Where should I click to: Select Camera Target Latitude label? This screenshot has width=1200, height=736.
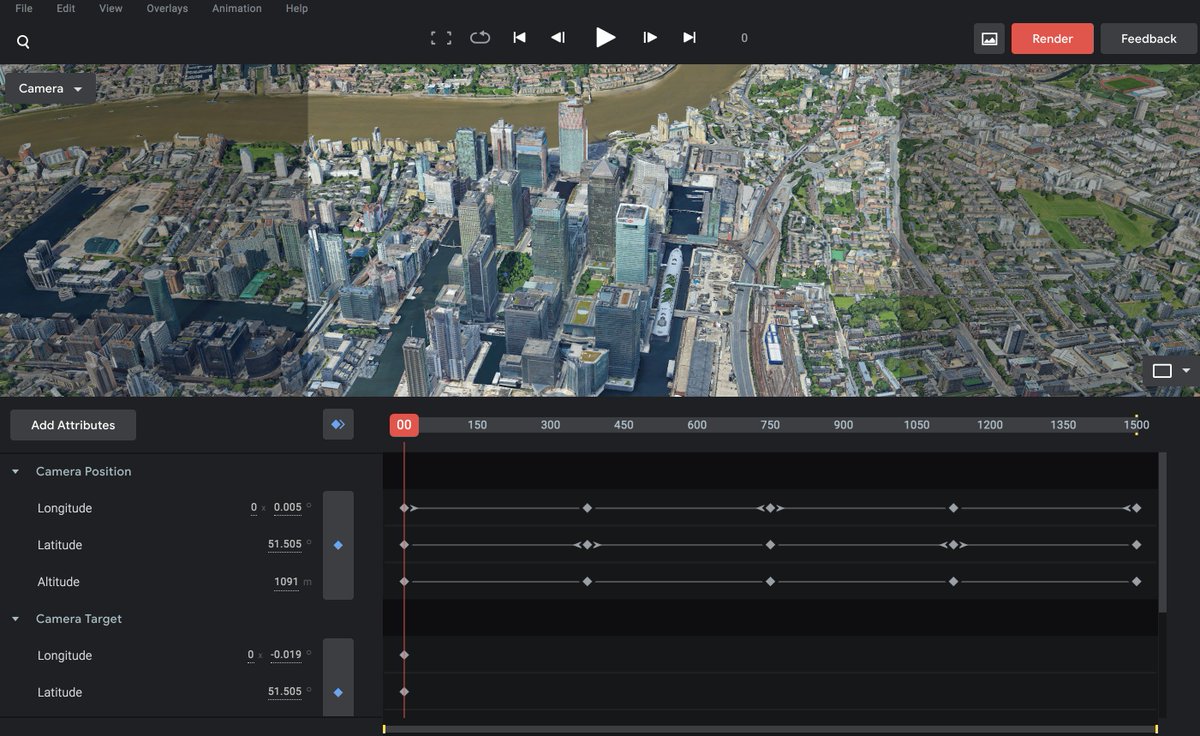pos(60,692)
